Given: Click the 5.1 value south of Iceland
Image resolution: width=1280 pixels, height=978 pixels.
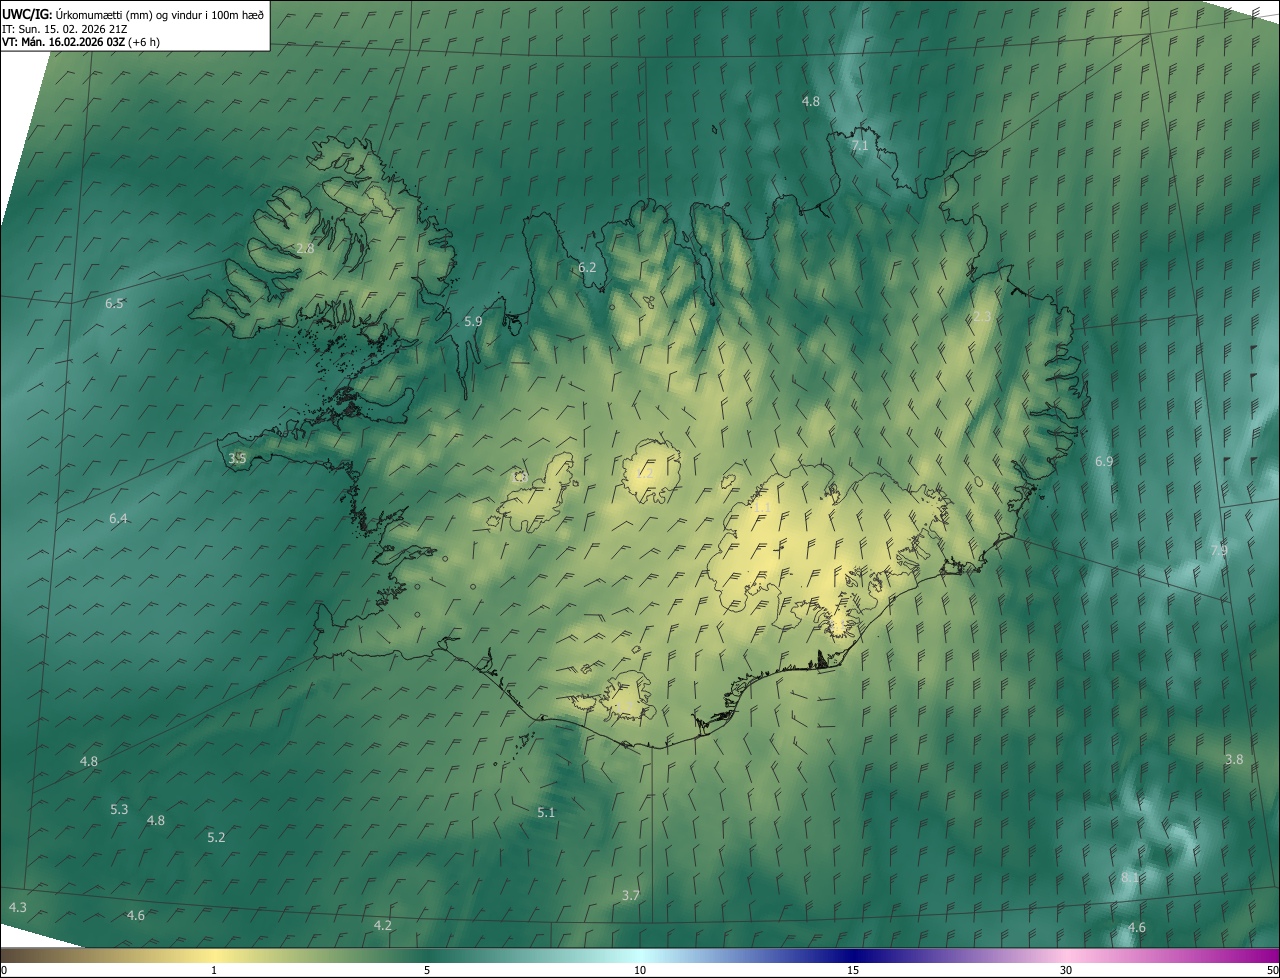Looking at the screenshot, I should click(546, 812).
